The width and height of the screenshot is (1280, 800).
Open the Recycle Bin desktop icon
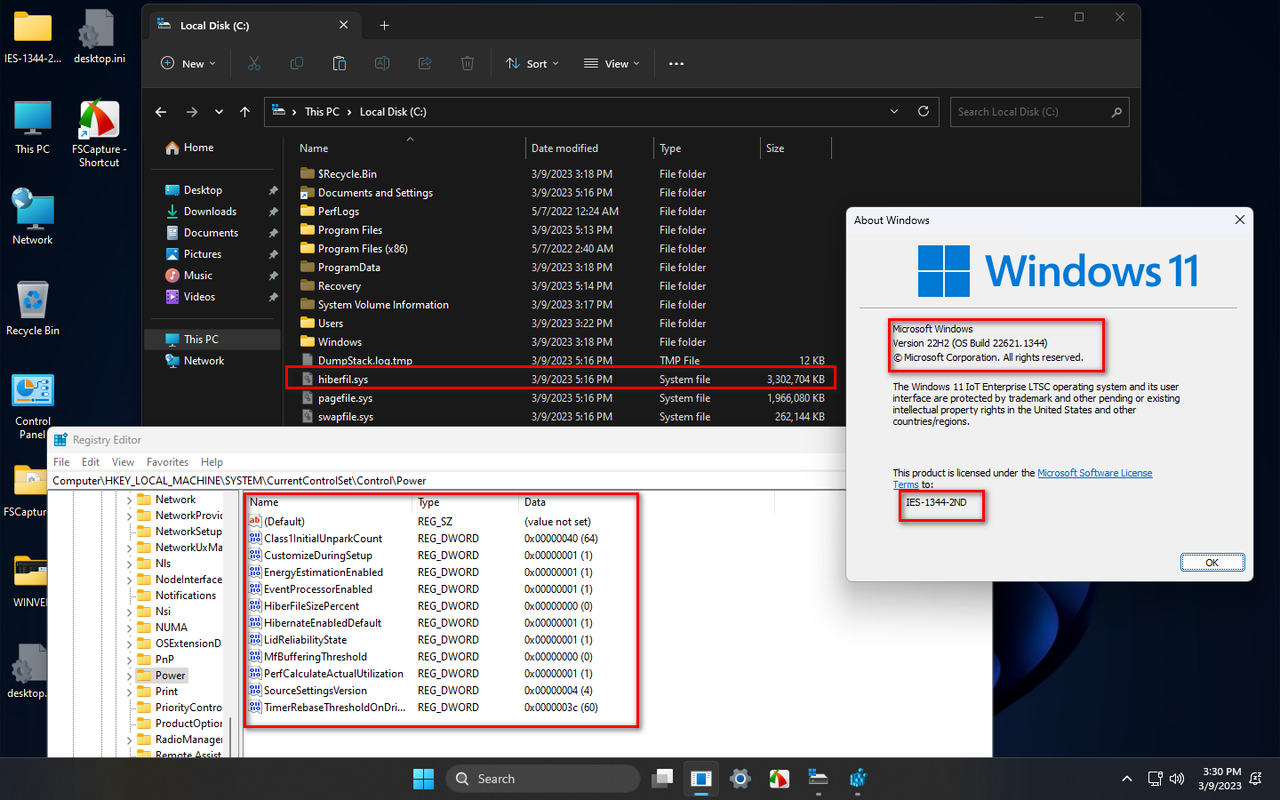click(x=33, y=308)
